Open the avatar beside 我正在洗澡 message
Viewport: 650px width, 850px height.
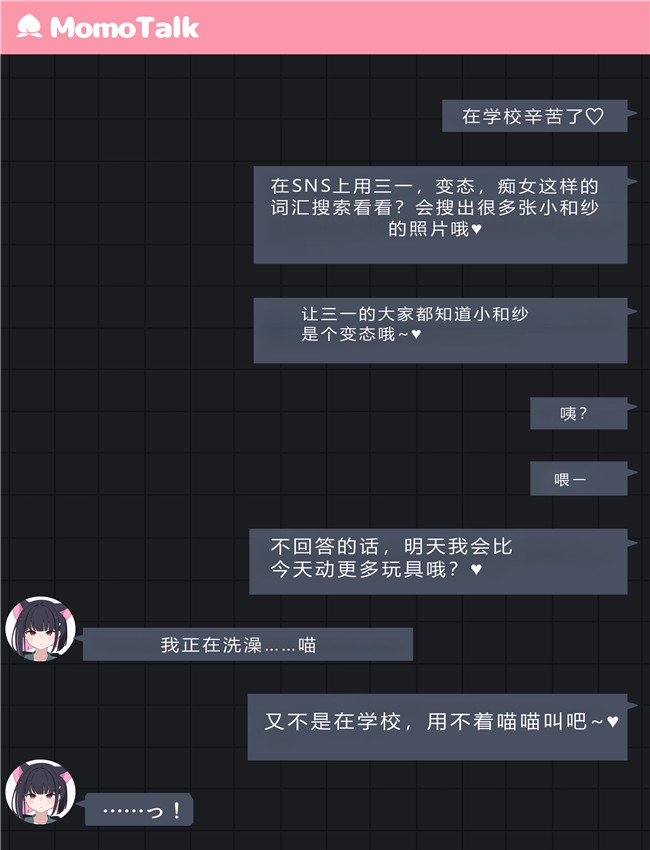pos(41,629)
